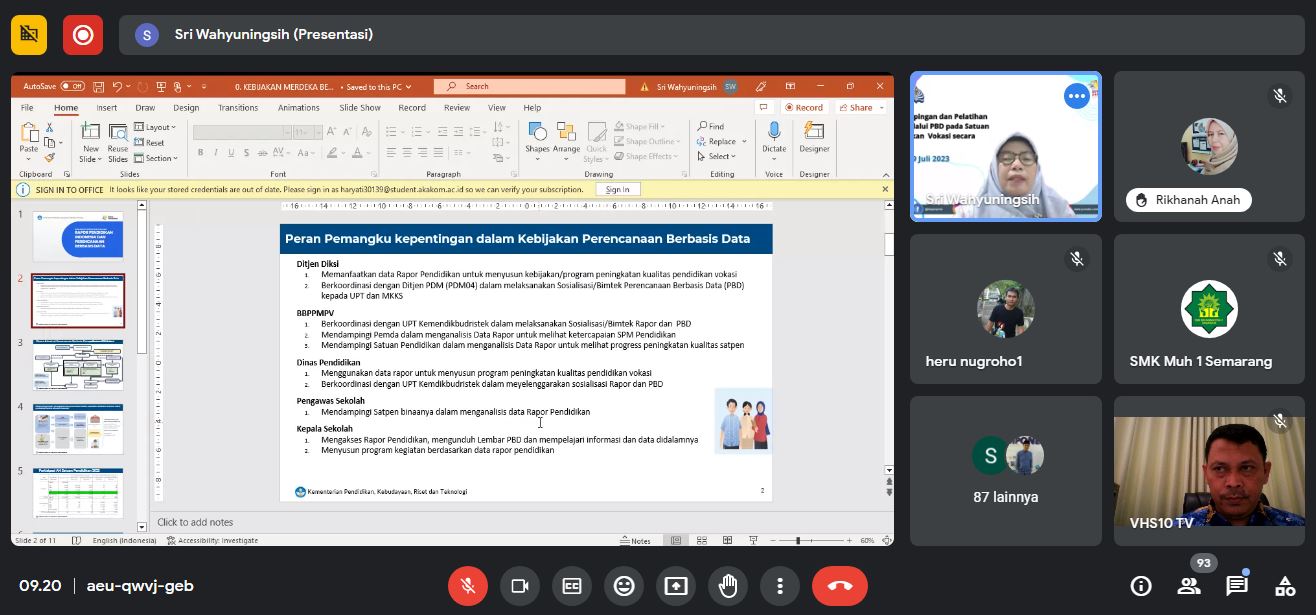
Task: Dismiss the Sign in to Office message bar
Action: (x=885, y=189)
